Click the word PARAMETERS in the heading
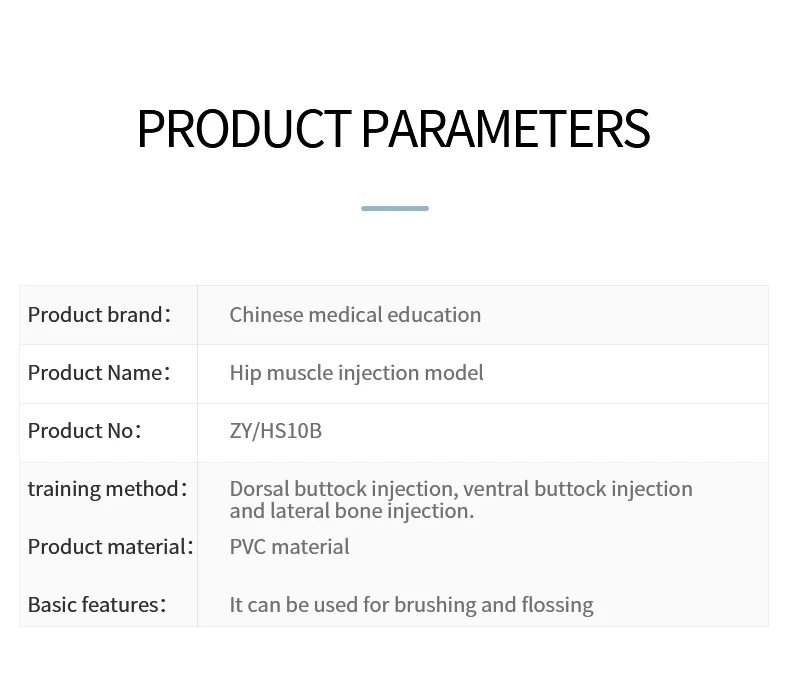This screenshot has height=674, width=790. point(505,129)
